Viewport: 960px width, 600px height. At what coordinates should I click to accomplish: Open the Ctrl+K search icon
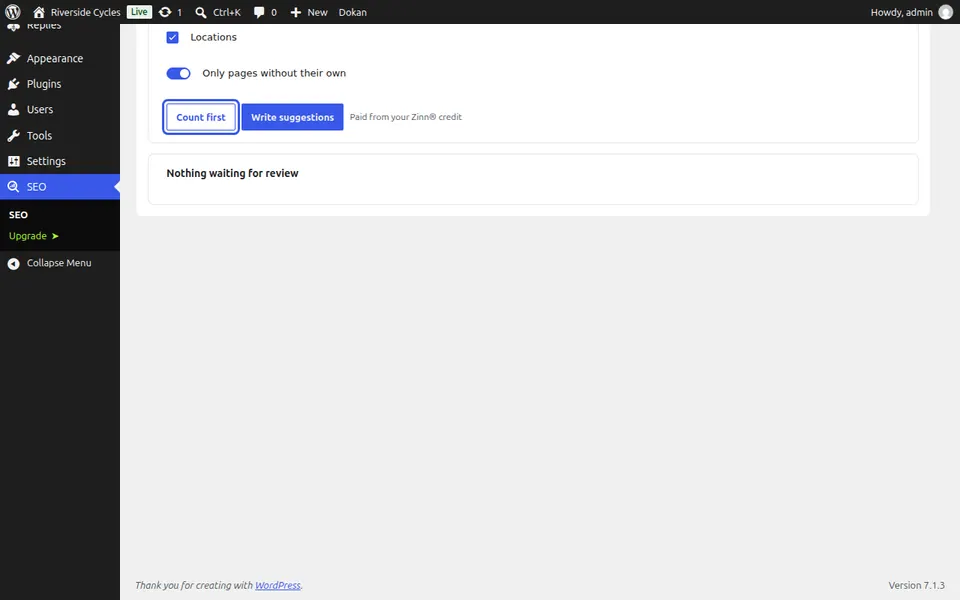click(201, 12)
